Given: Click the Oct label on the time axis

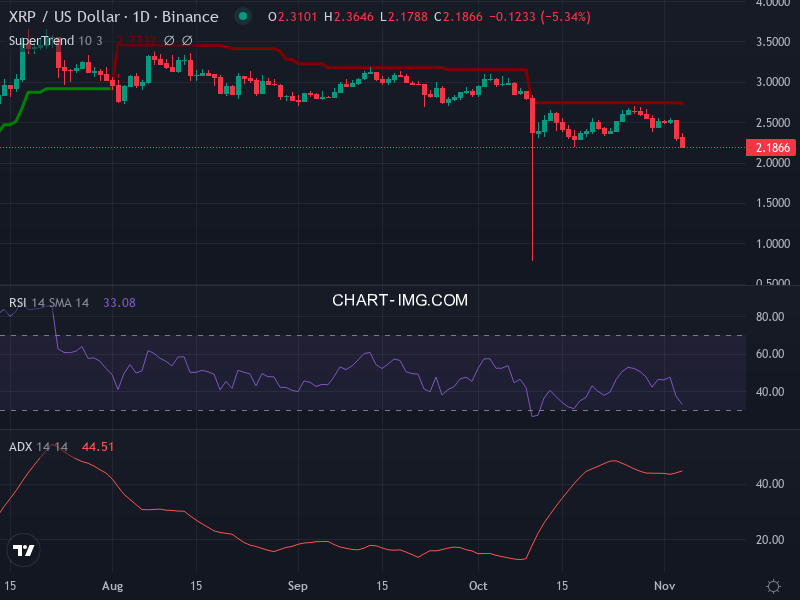Looking at the screenshot, I should tap(478, 586).
